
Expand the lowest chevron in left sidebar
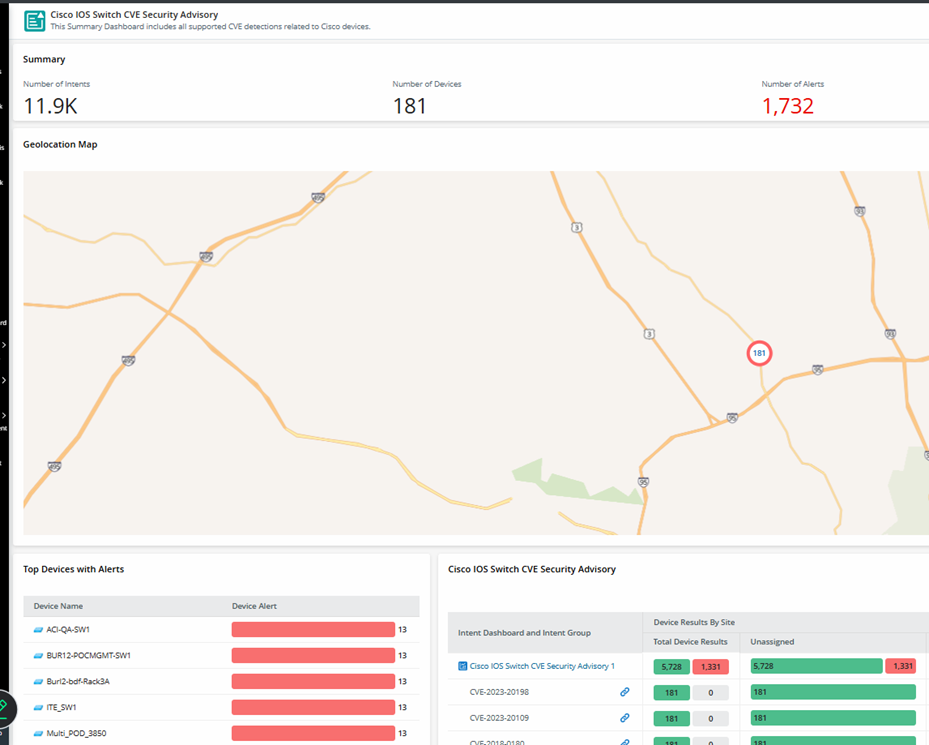[4, 415]
